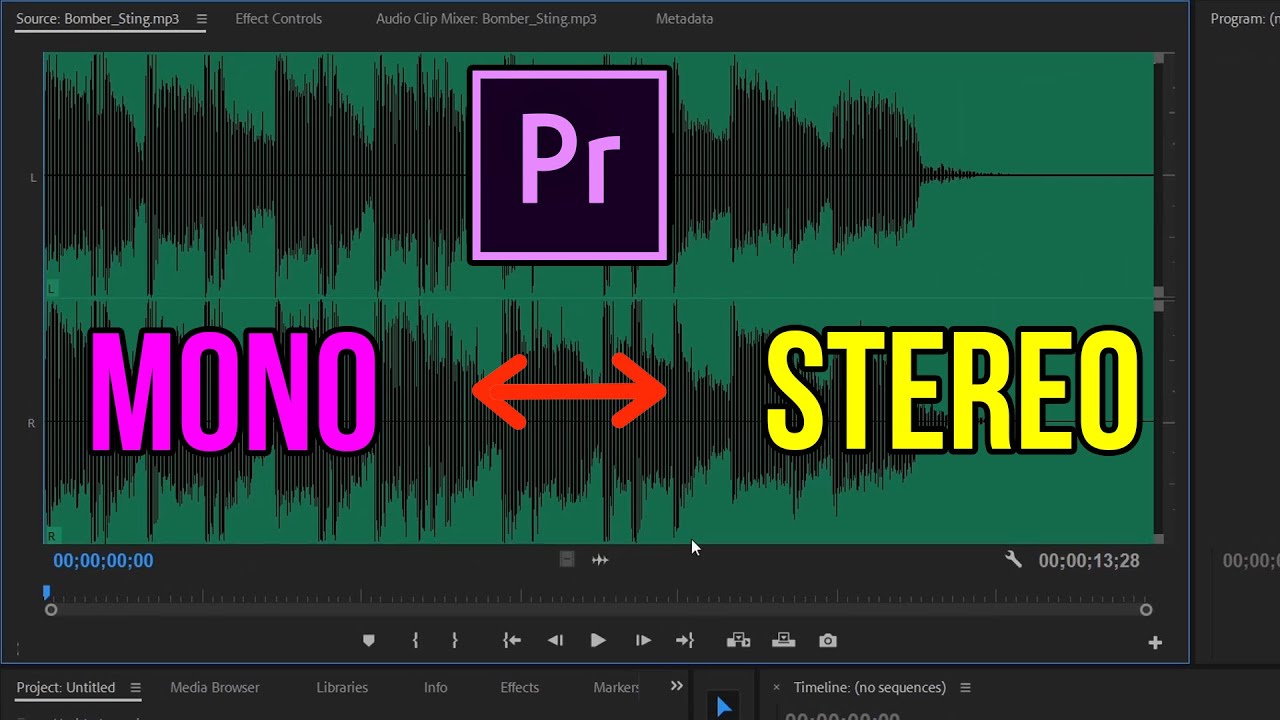Jump to the Out point
1280x720 pixels.
[x=685, y=641]
